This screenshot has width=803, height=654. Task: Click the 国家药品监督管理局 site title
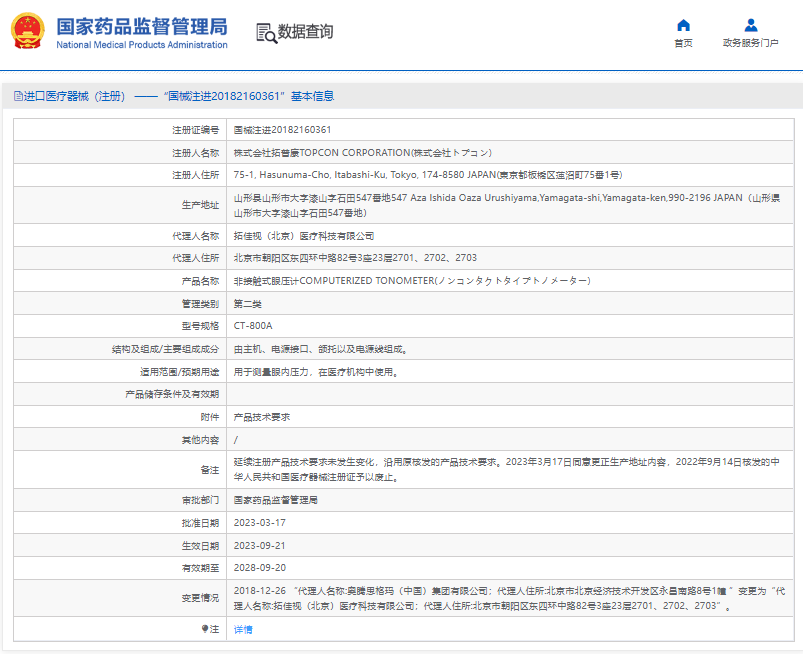coord(142,26)
